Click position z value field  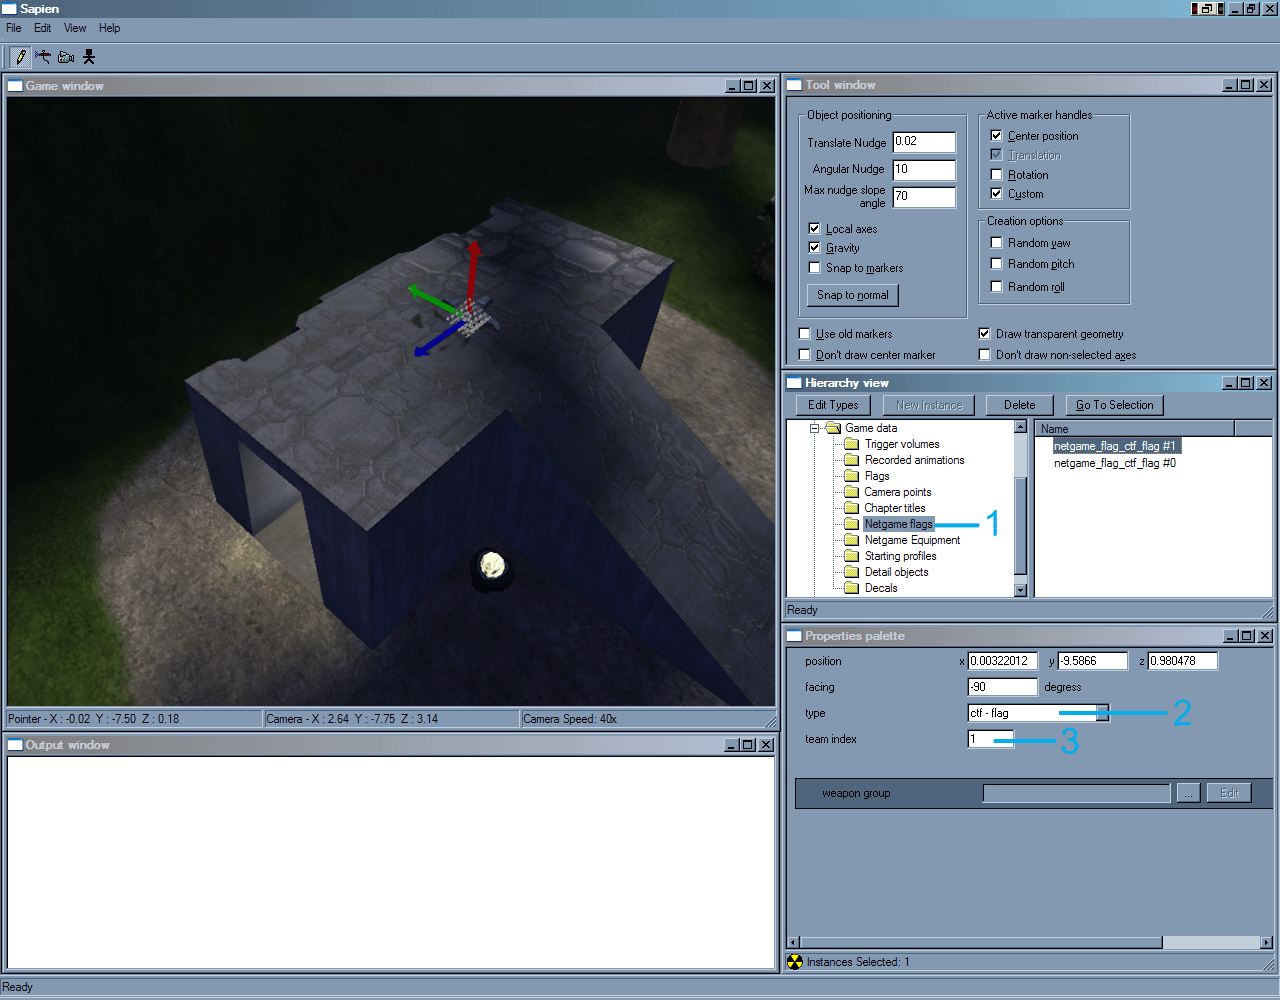(1183, 661)
